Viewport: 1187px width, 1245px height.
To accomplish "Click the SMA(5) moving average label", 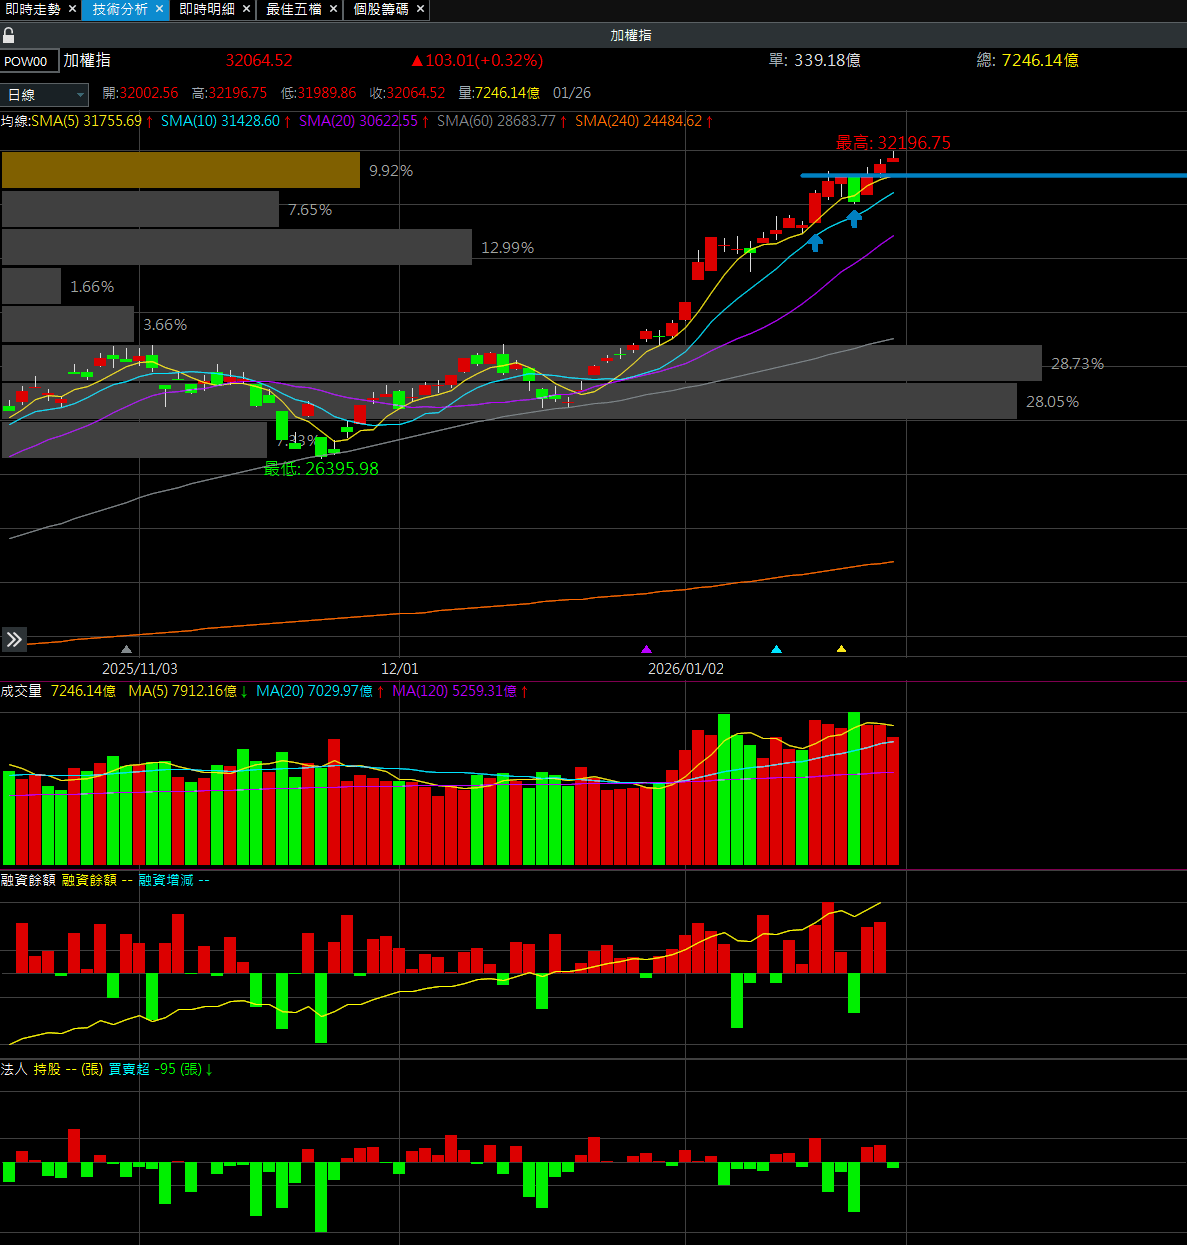I will point(86,121).
